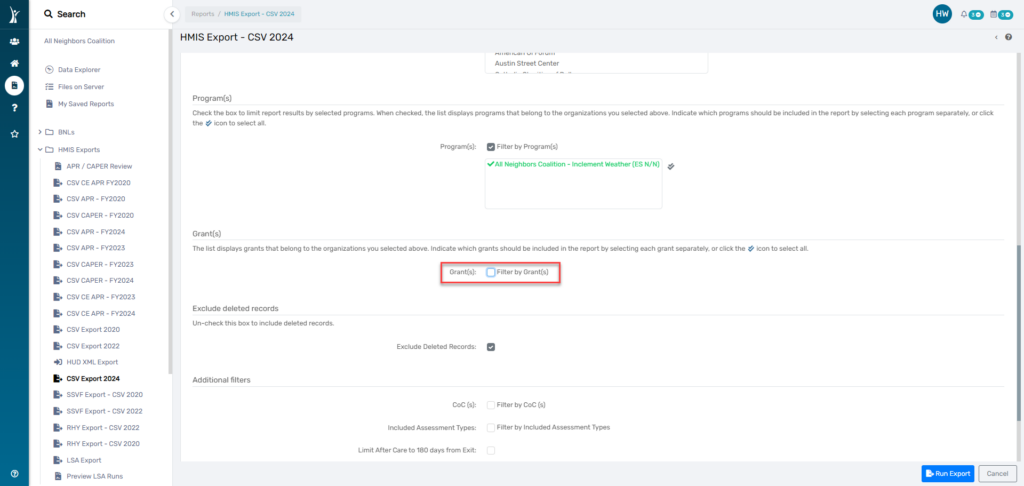Image resolution: width=1024 pixels, height=486 pixels.
Task: Open the star favorites icon in left rail
Action: pyautogui.click(x=14, y=134)
